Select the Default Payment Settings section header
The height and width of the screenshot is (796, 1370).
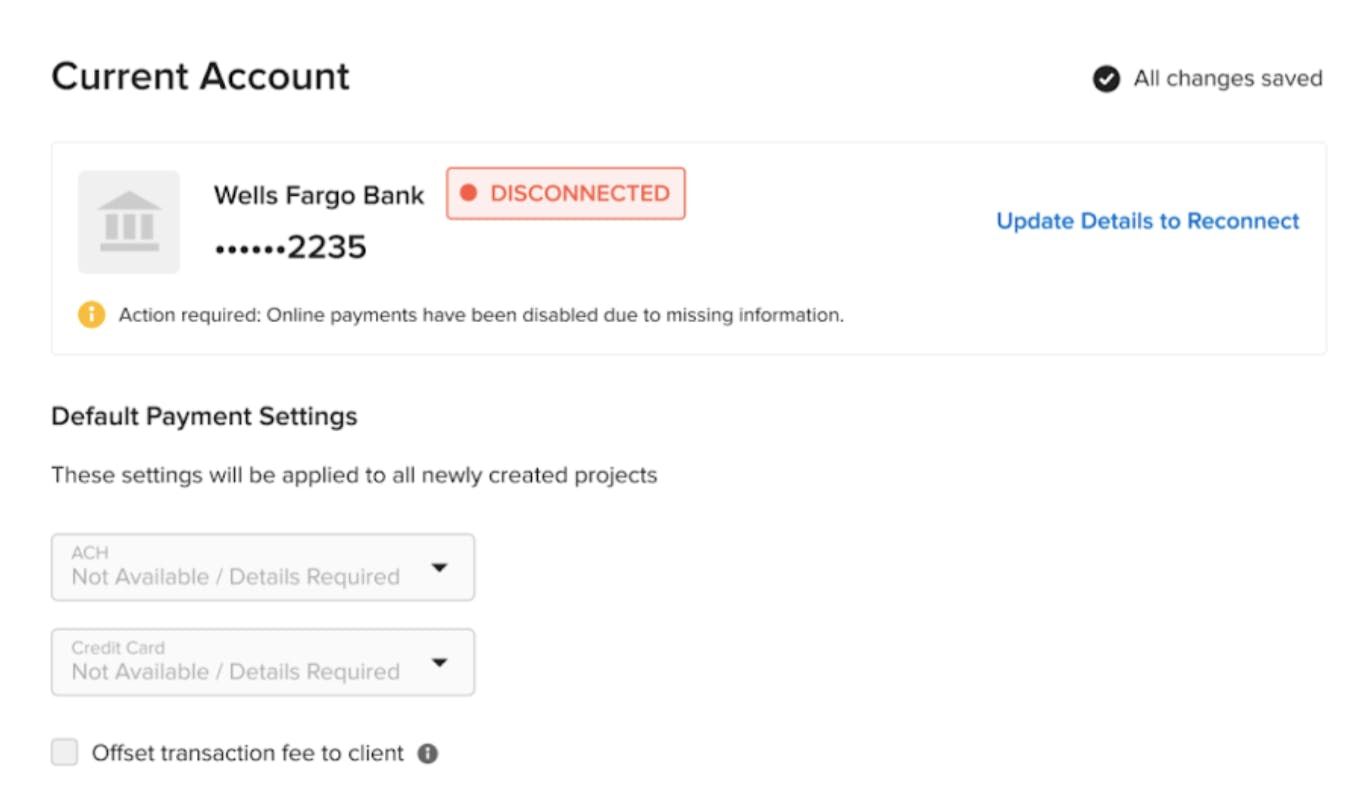tap(204, 416)
